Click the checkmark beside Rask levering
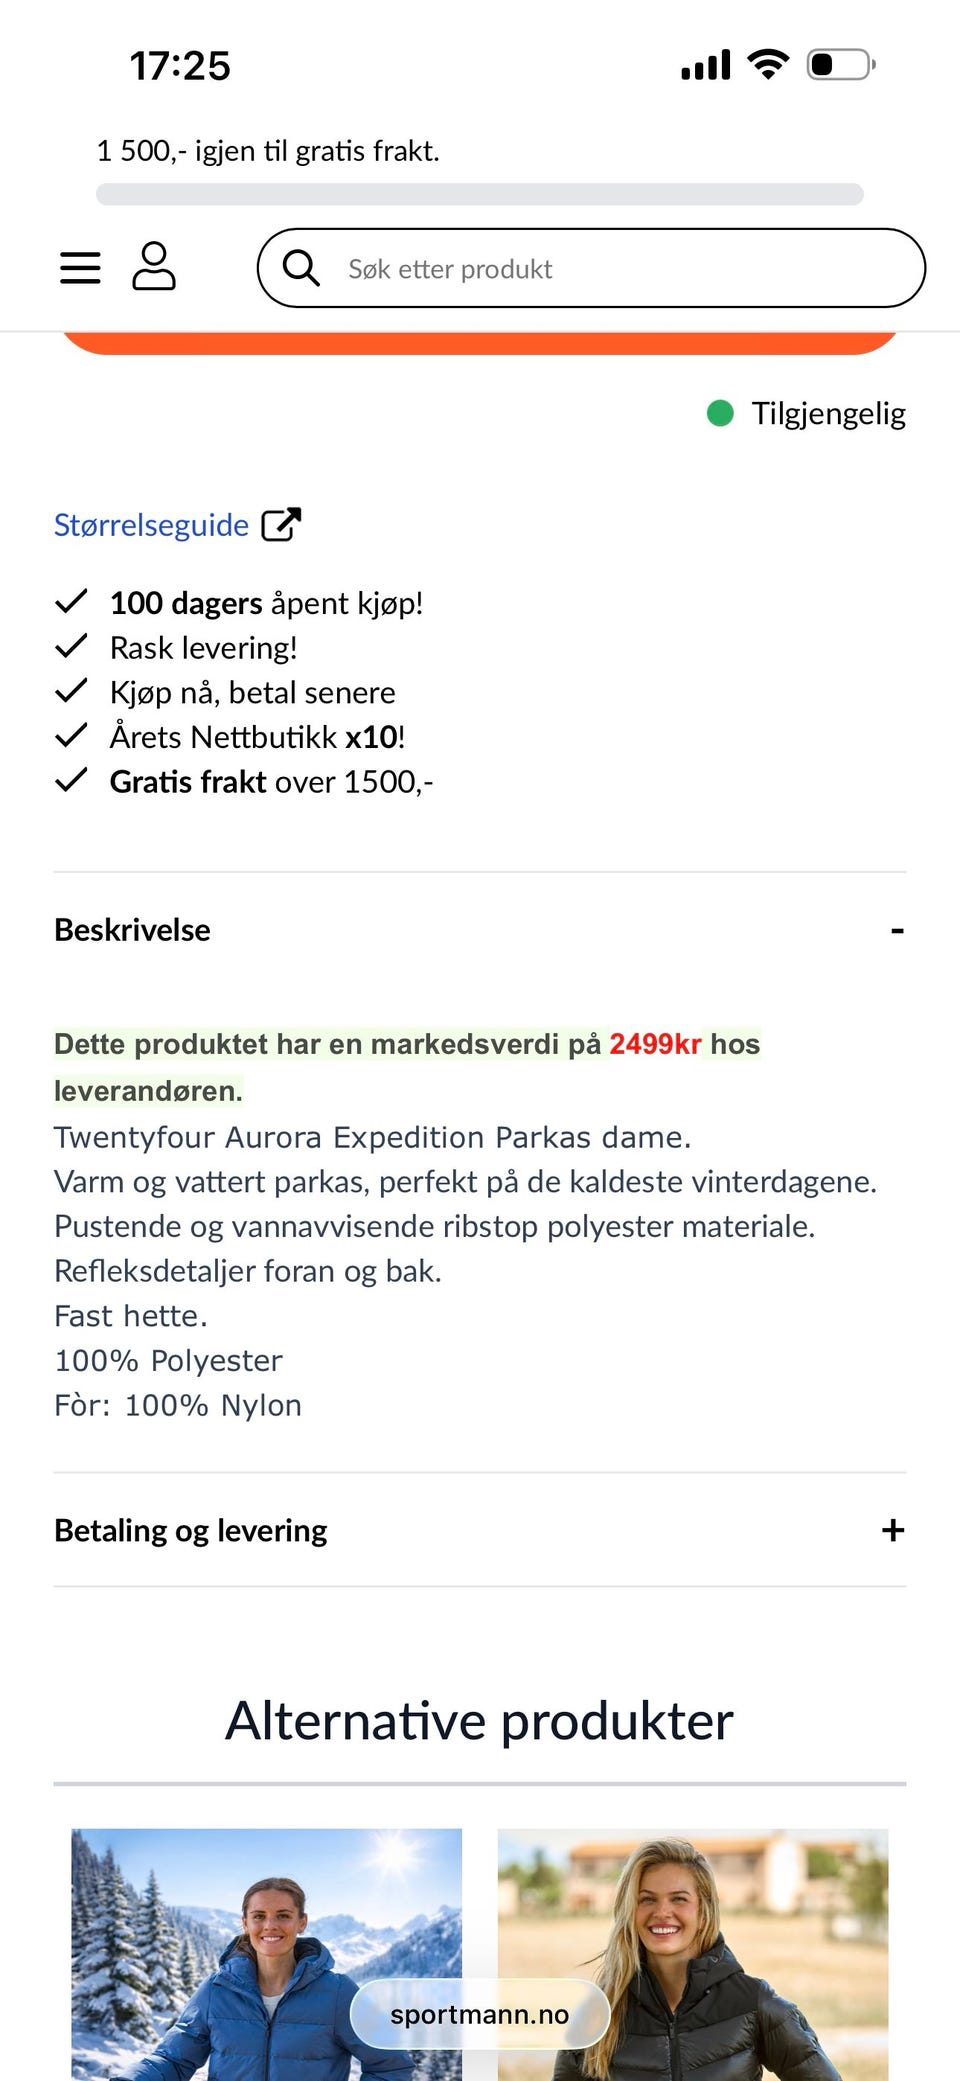The height and width of the screenshot is (2081, 960). (x=70, y=646)
